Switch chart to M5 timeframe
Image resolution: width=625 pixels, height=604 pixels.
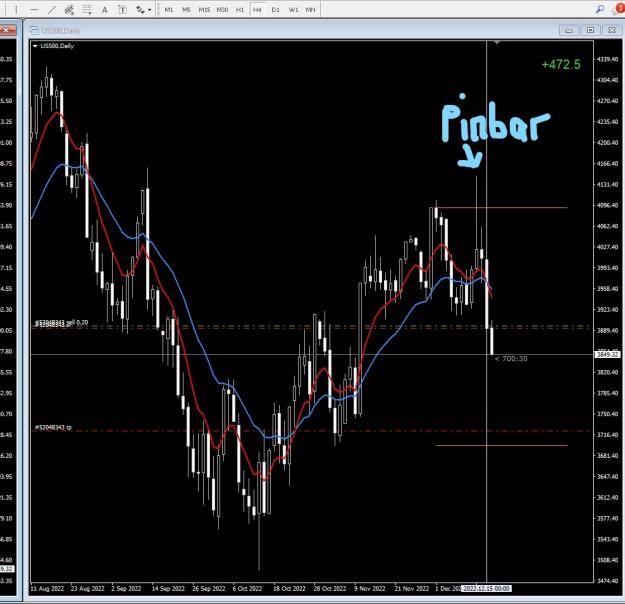click(x=186, y=10)
